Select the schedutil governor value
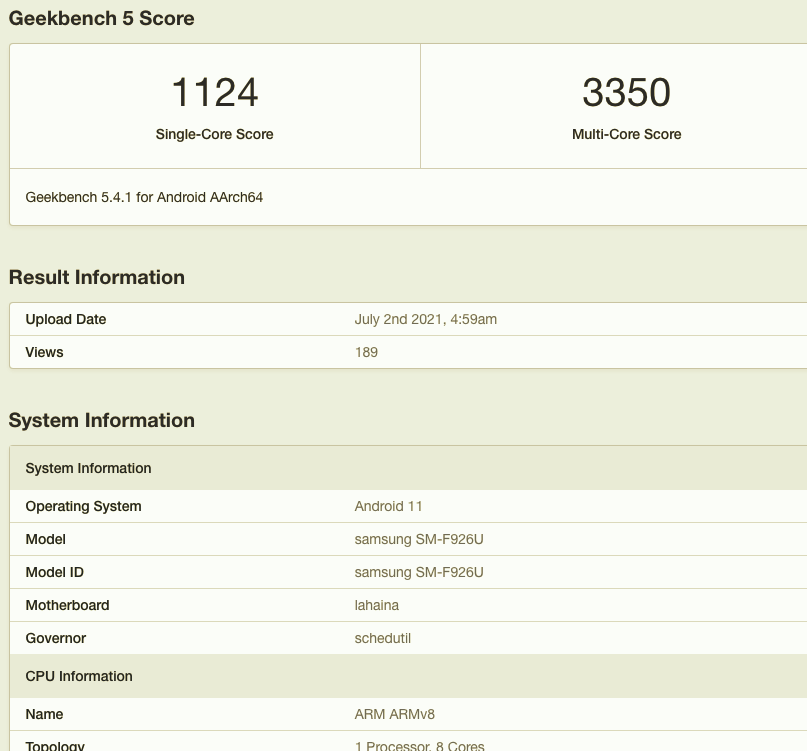This screenshot has height=751, width=807. coord(382,638)
